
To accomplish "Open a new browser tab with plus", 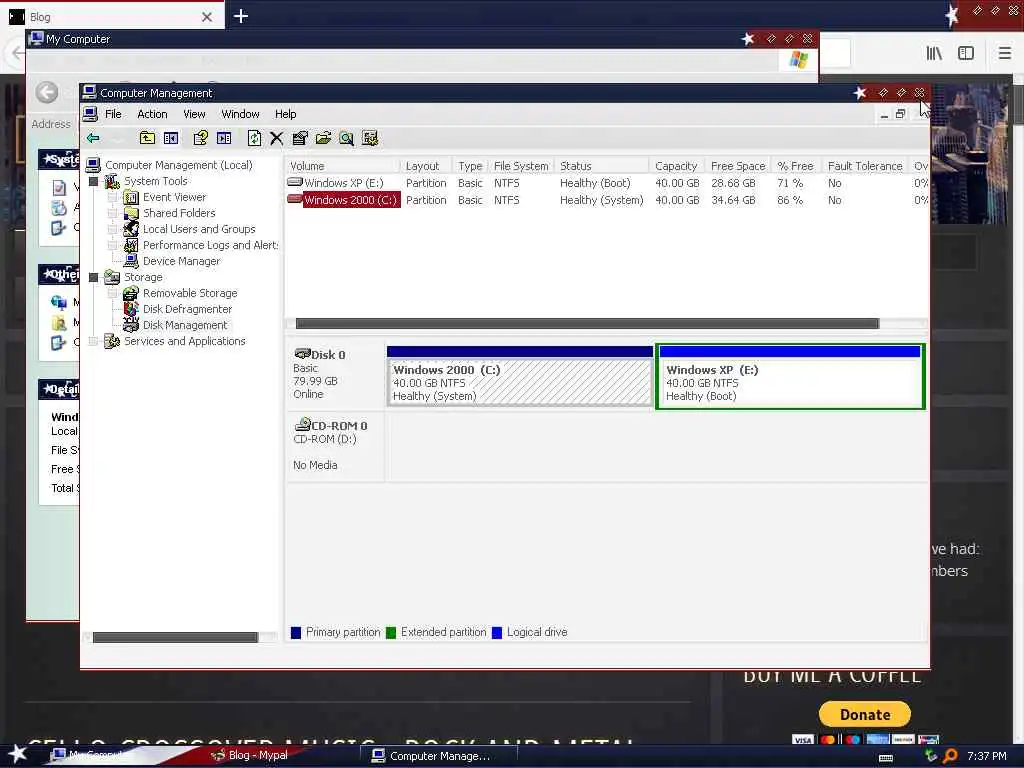I will (x=241, y=16).
